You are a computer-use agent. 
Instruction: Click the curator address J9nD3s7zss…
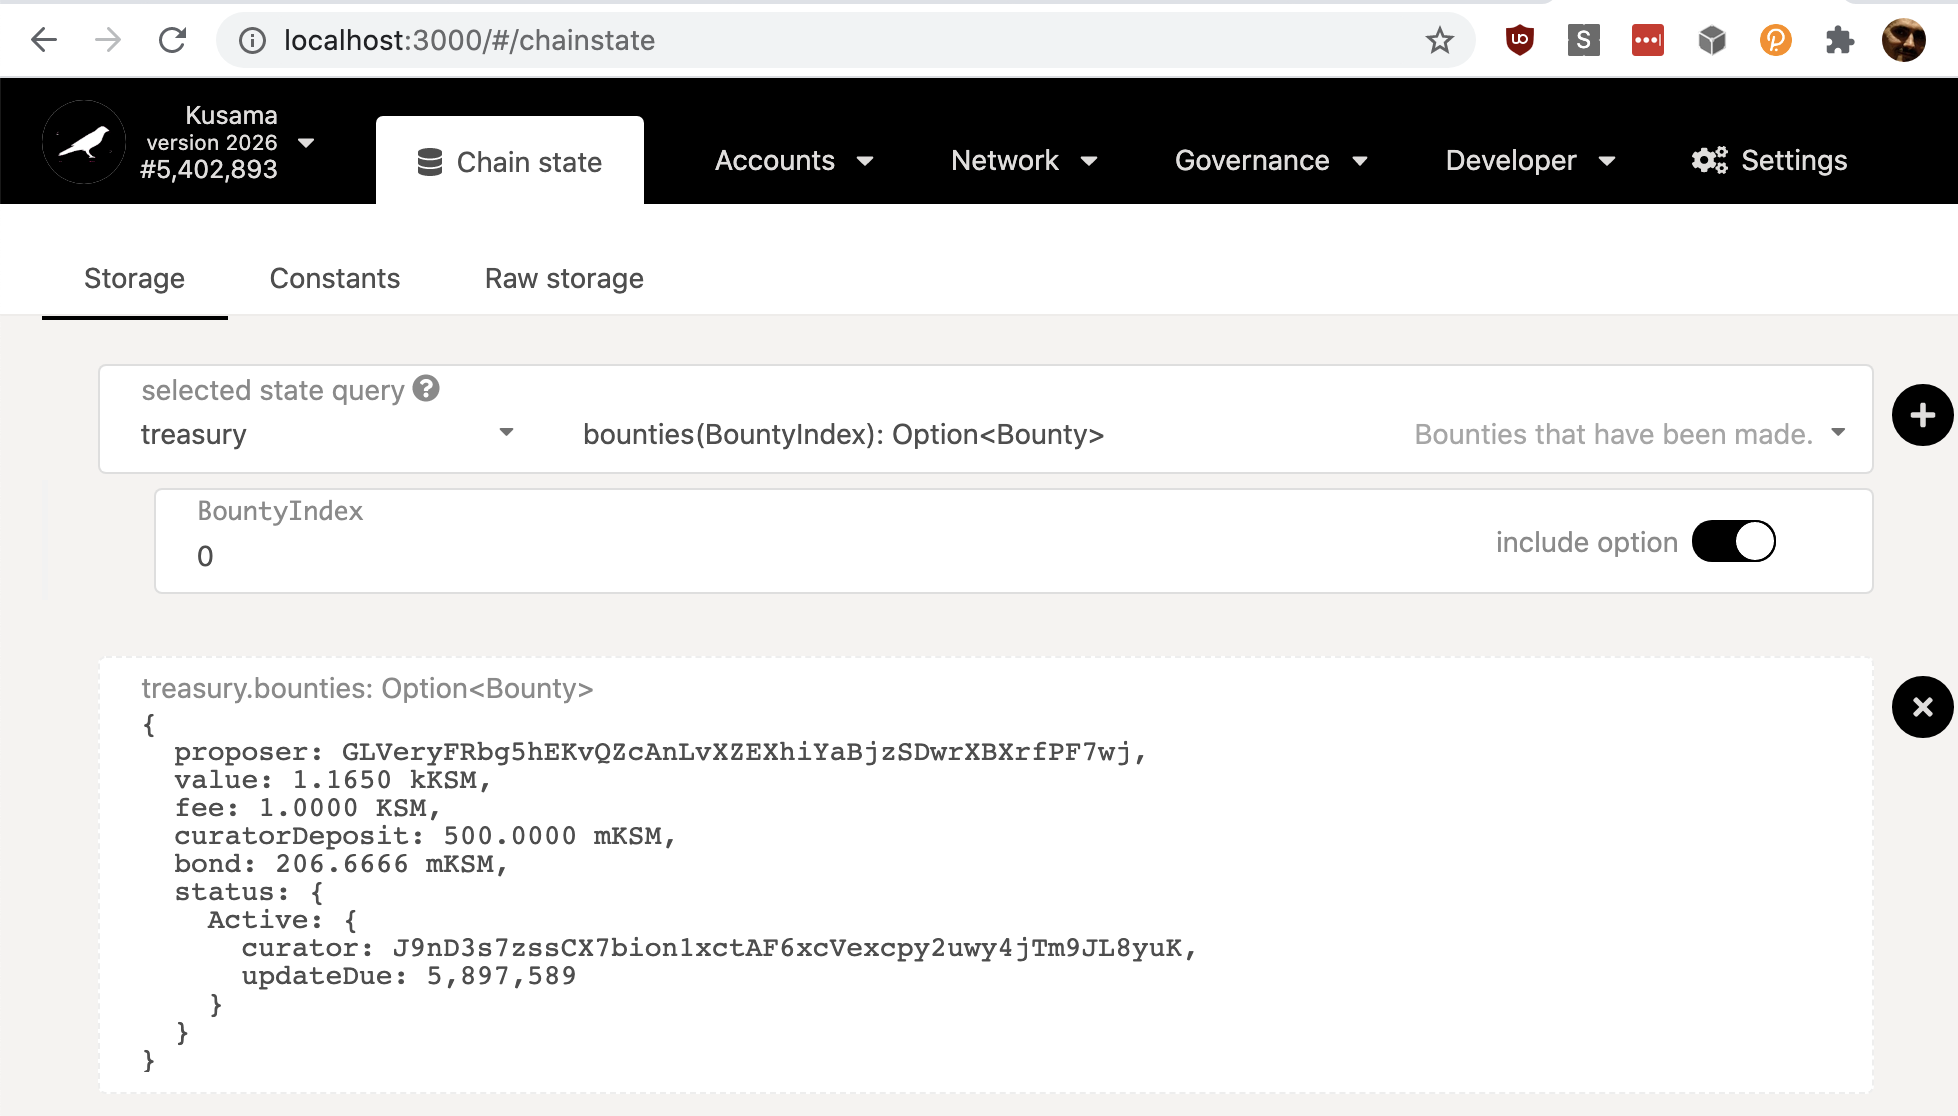pyautogui.click(x=787, y=948)
